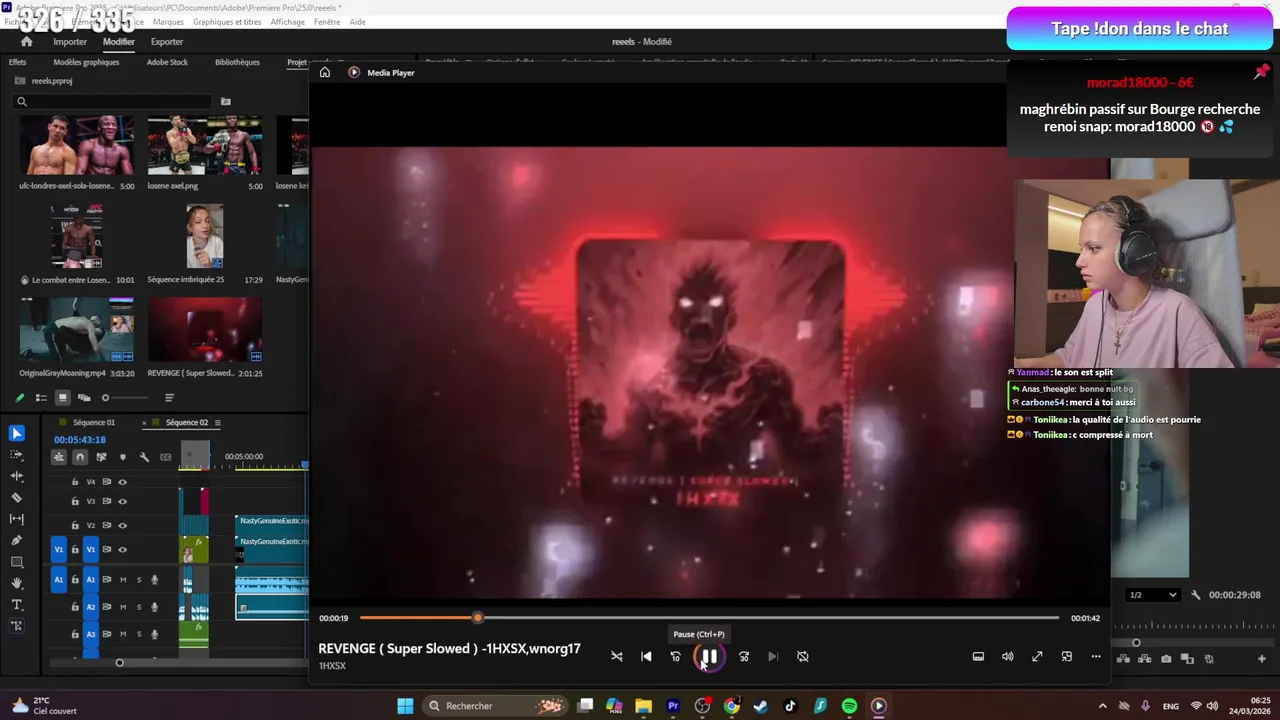Select the Track Select Forward tool
This screenshot has width=1280, height=720.
tap(17, 454)
